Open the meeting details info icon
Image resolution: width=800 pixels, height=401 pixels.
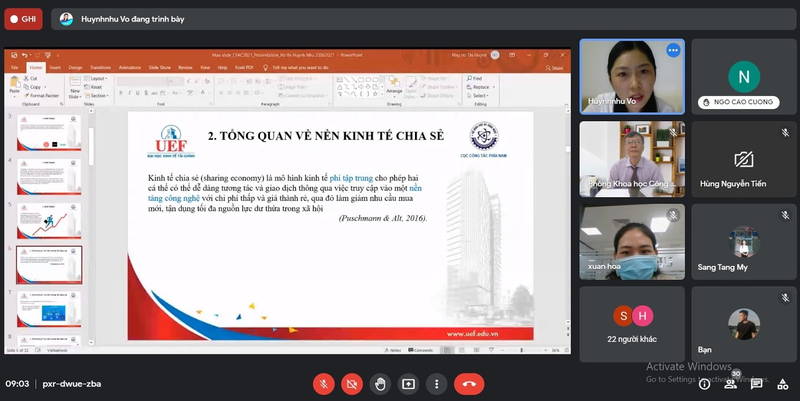pyautogui.click(x=704, y=383)
